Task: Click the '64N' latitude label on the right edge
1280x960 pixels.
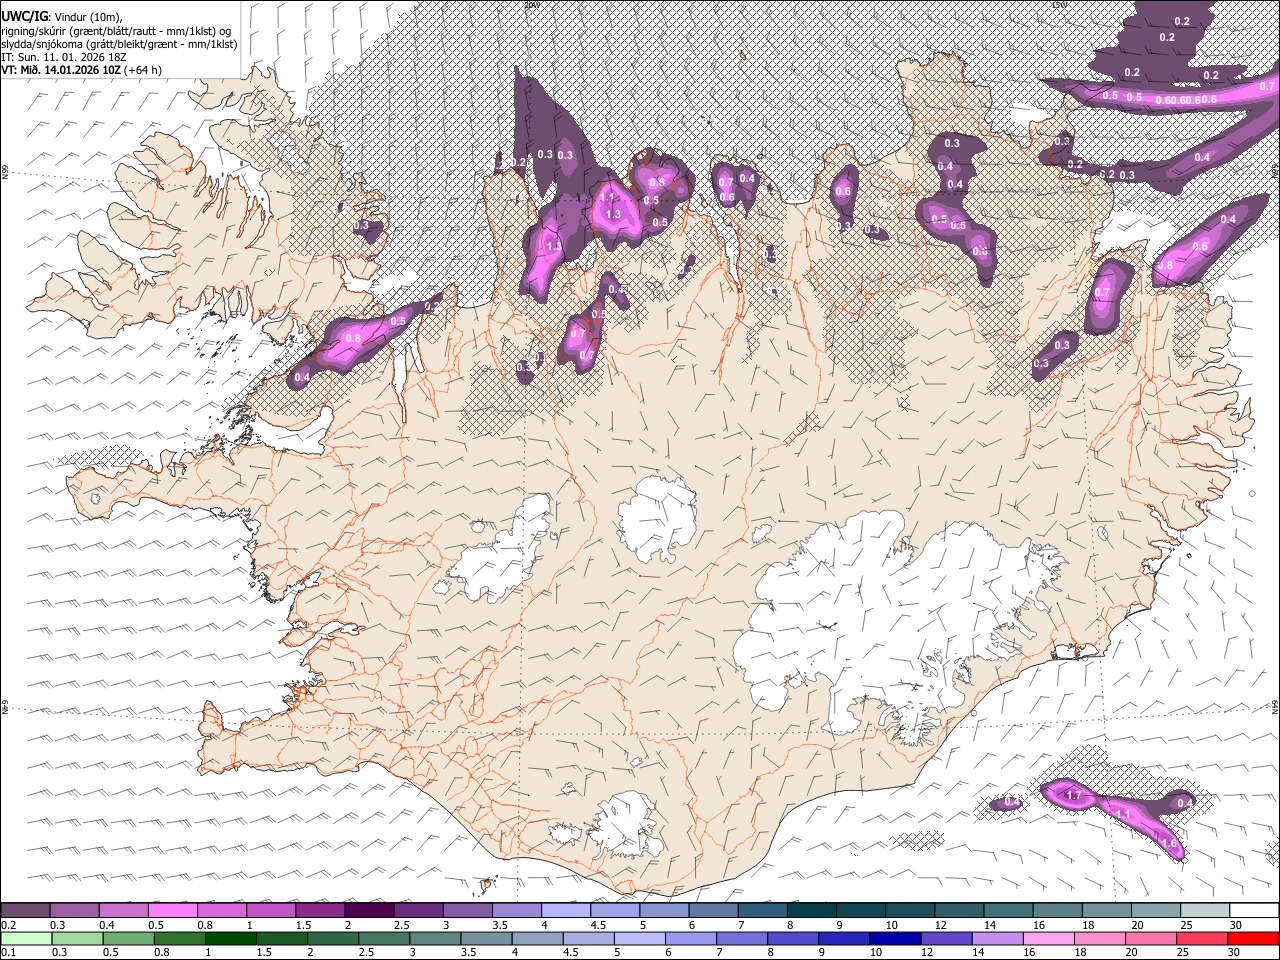Action: click(1275, 708)
